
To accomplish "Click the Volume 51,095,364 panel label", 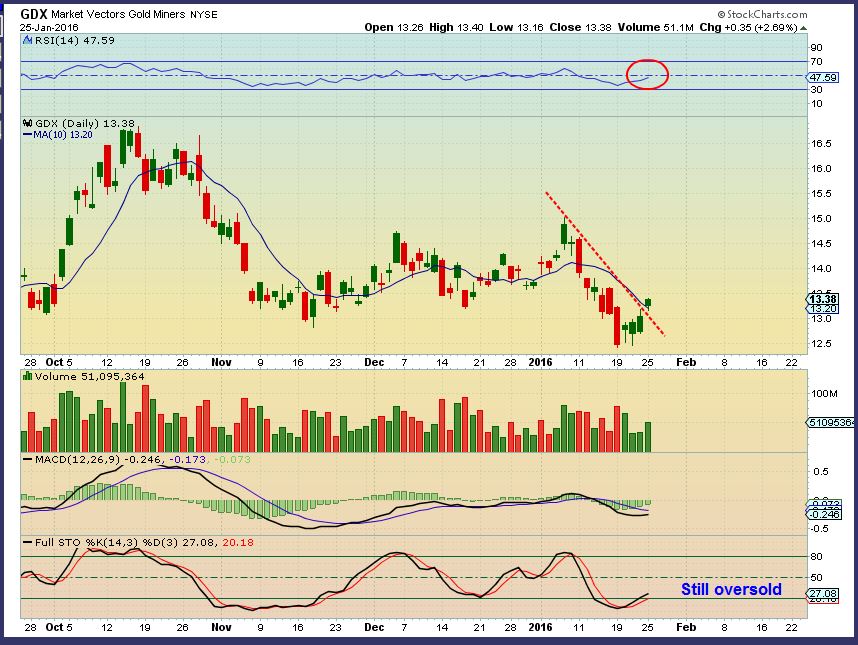I will pos(90,376).
